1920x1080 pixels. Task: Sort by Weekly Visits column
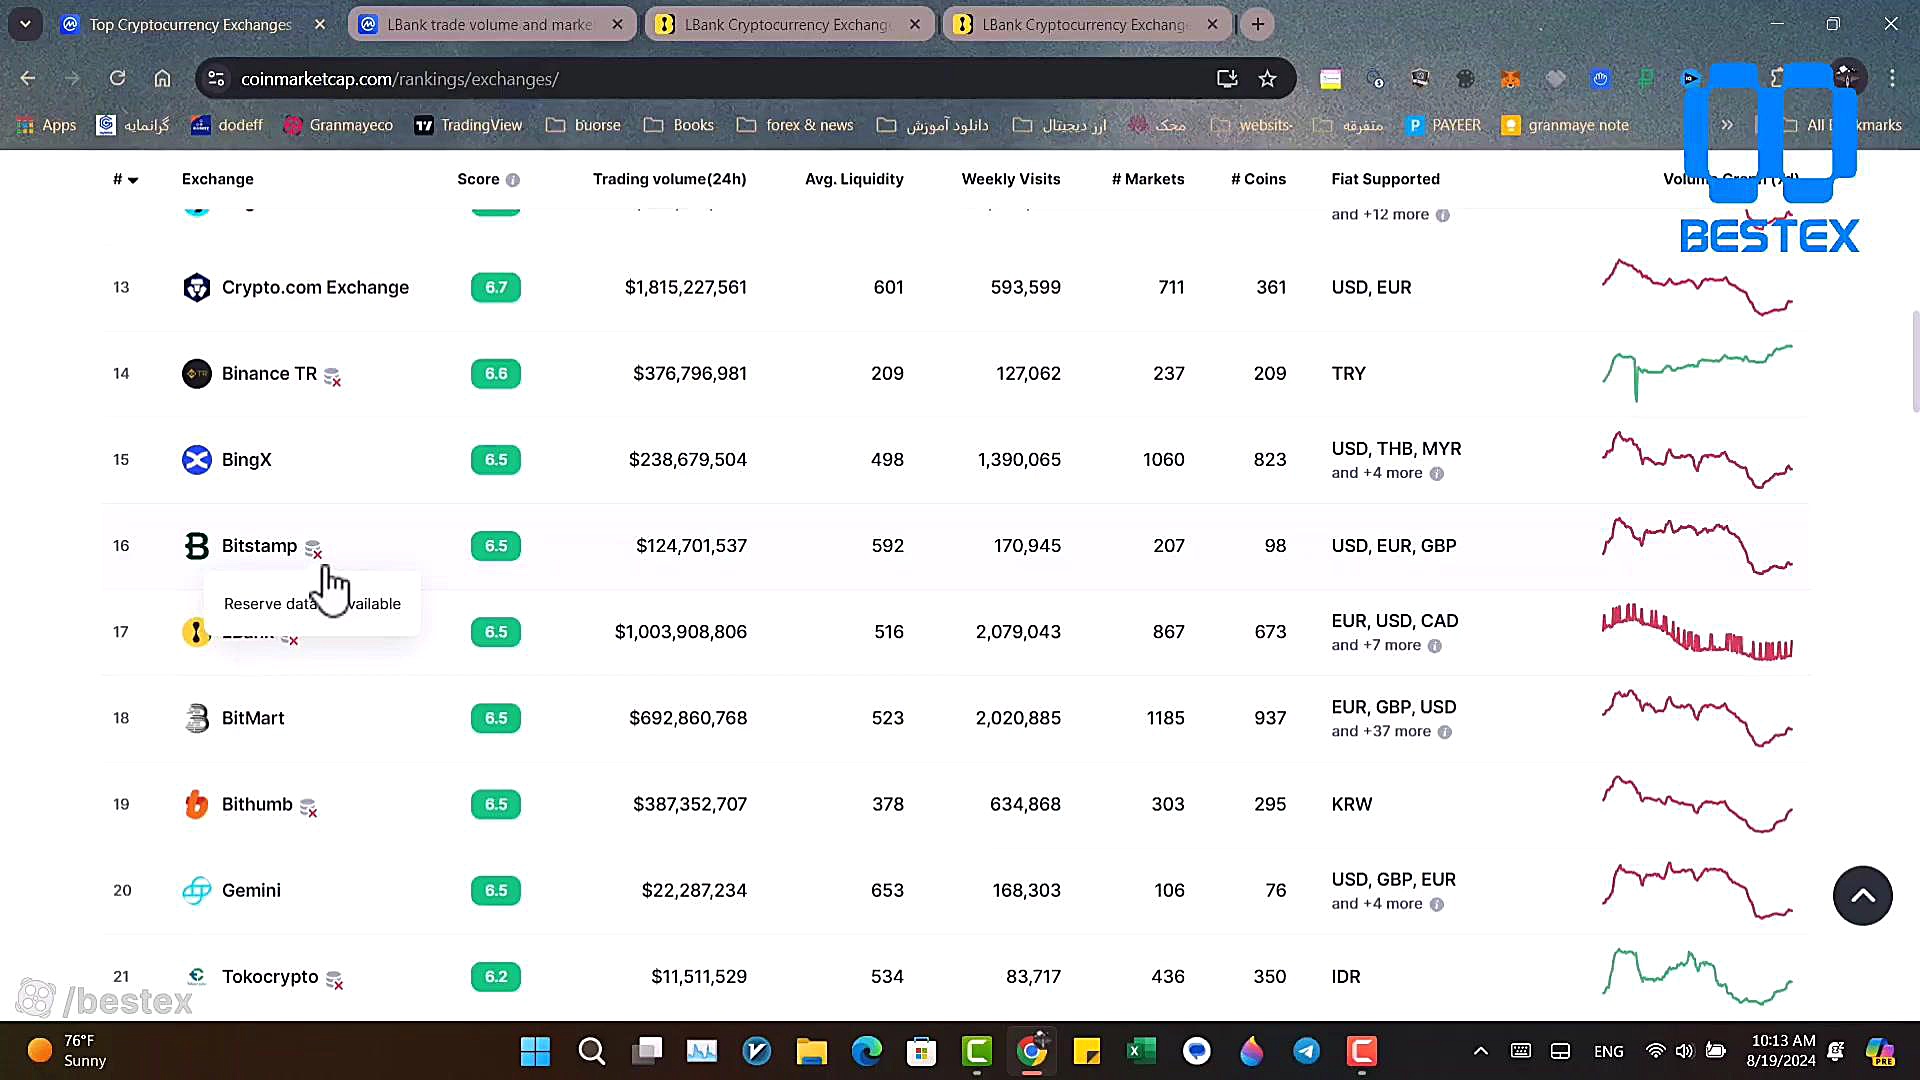click(1011, 180)
